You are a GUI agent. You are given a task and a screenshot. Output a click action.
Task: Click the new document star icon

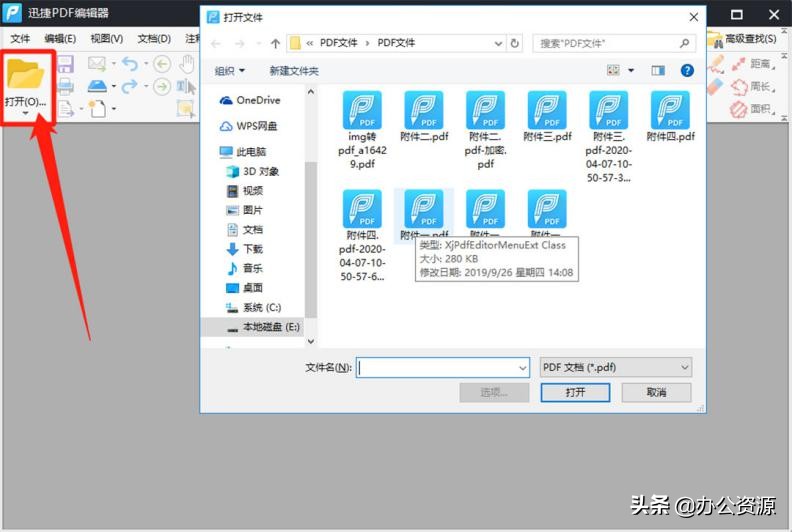click(97, 108)
